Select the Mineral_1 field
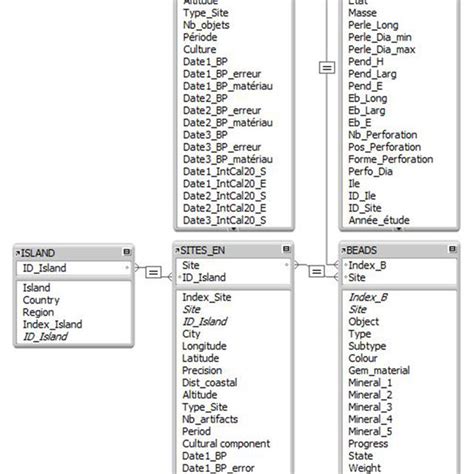 (x=370, y=383)
